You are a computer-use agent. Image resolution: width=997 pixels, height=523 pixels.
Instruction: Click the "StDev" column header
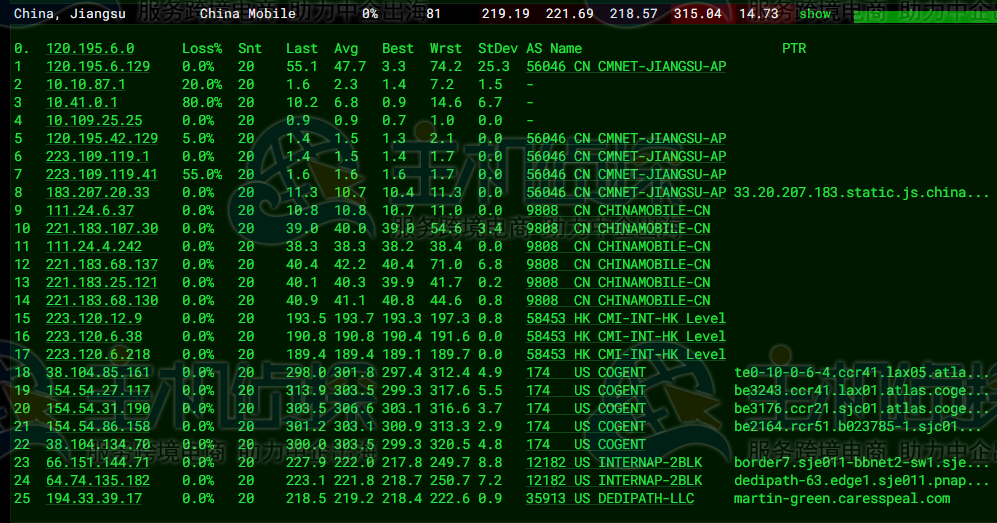tap(498, 48)
